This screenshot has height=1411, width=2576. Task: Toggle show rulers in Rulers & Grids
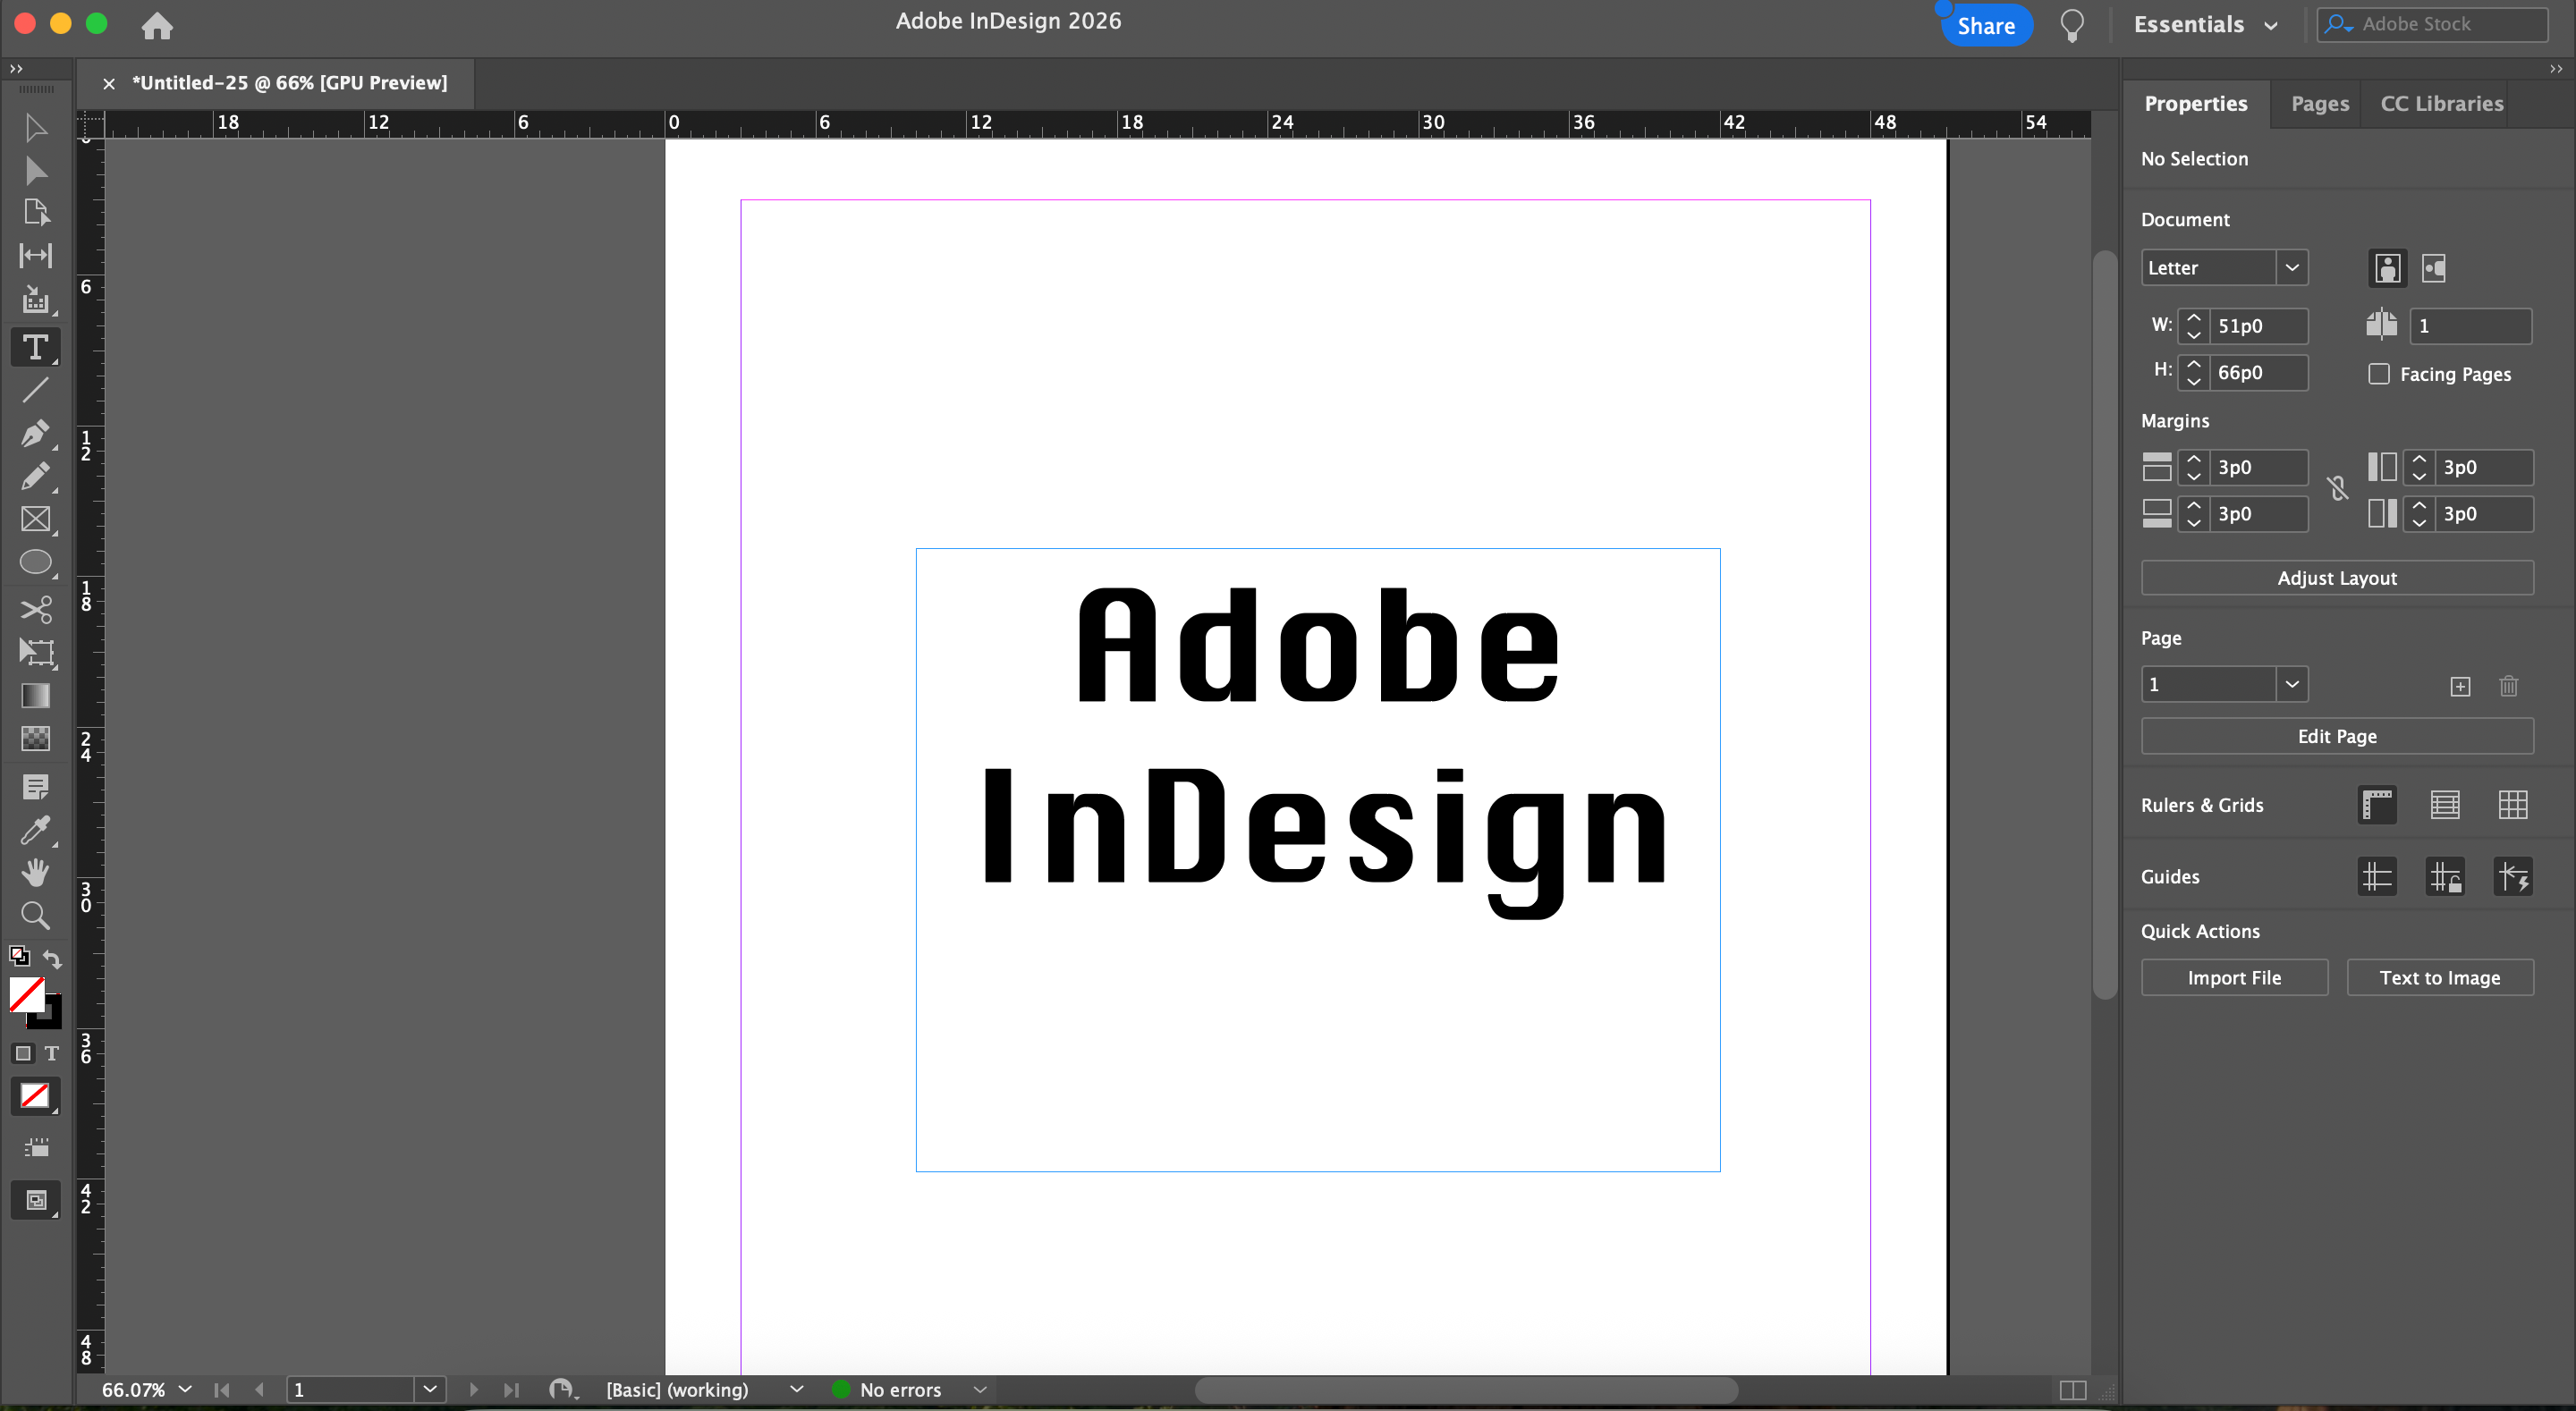[x=2376, y=805]
